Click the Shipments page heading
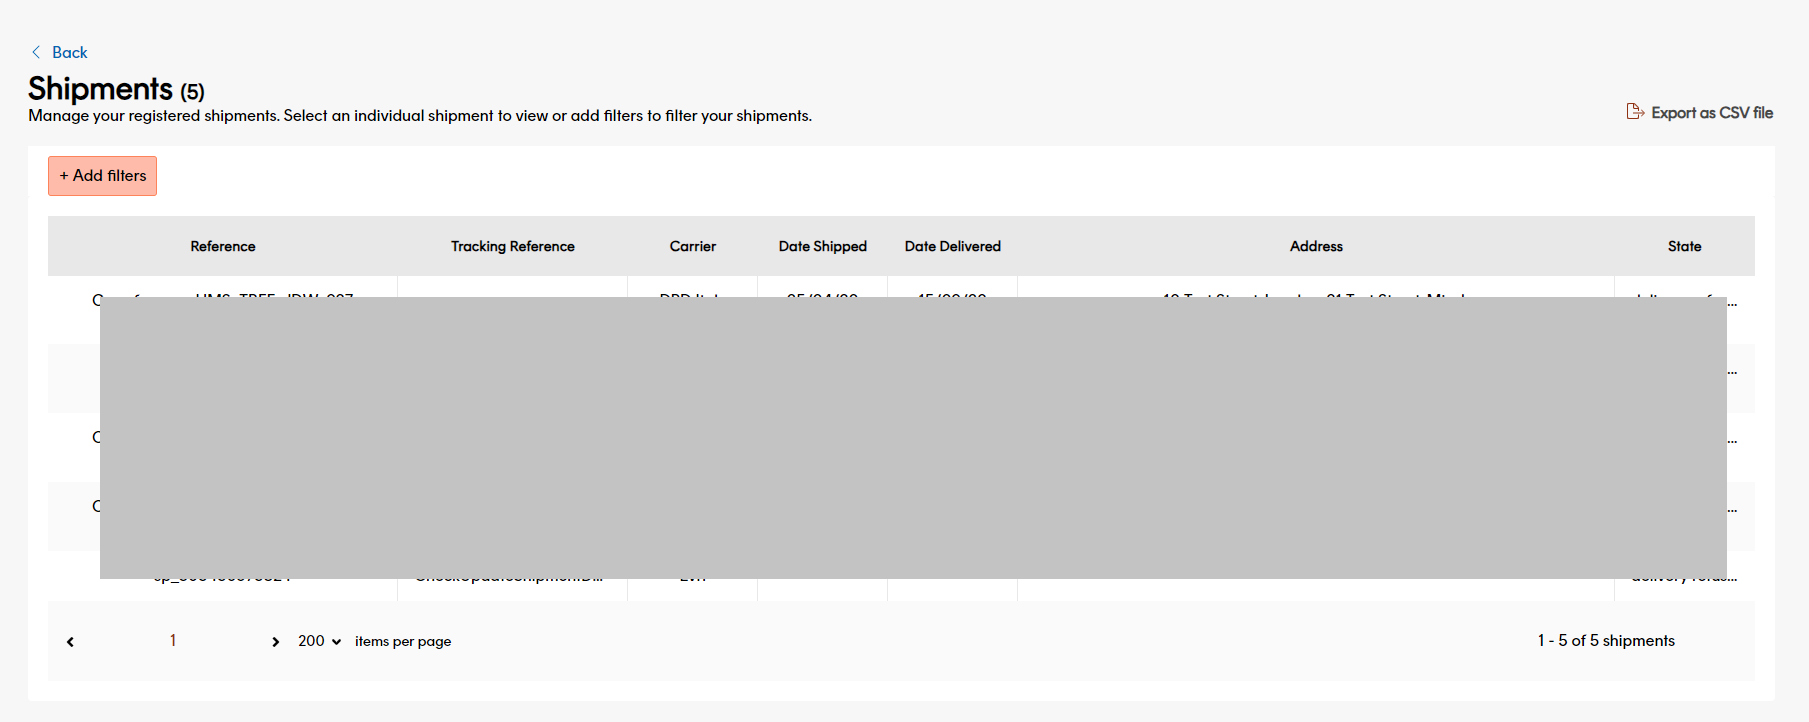 click(x=100, y=89)
